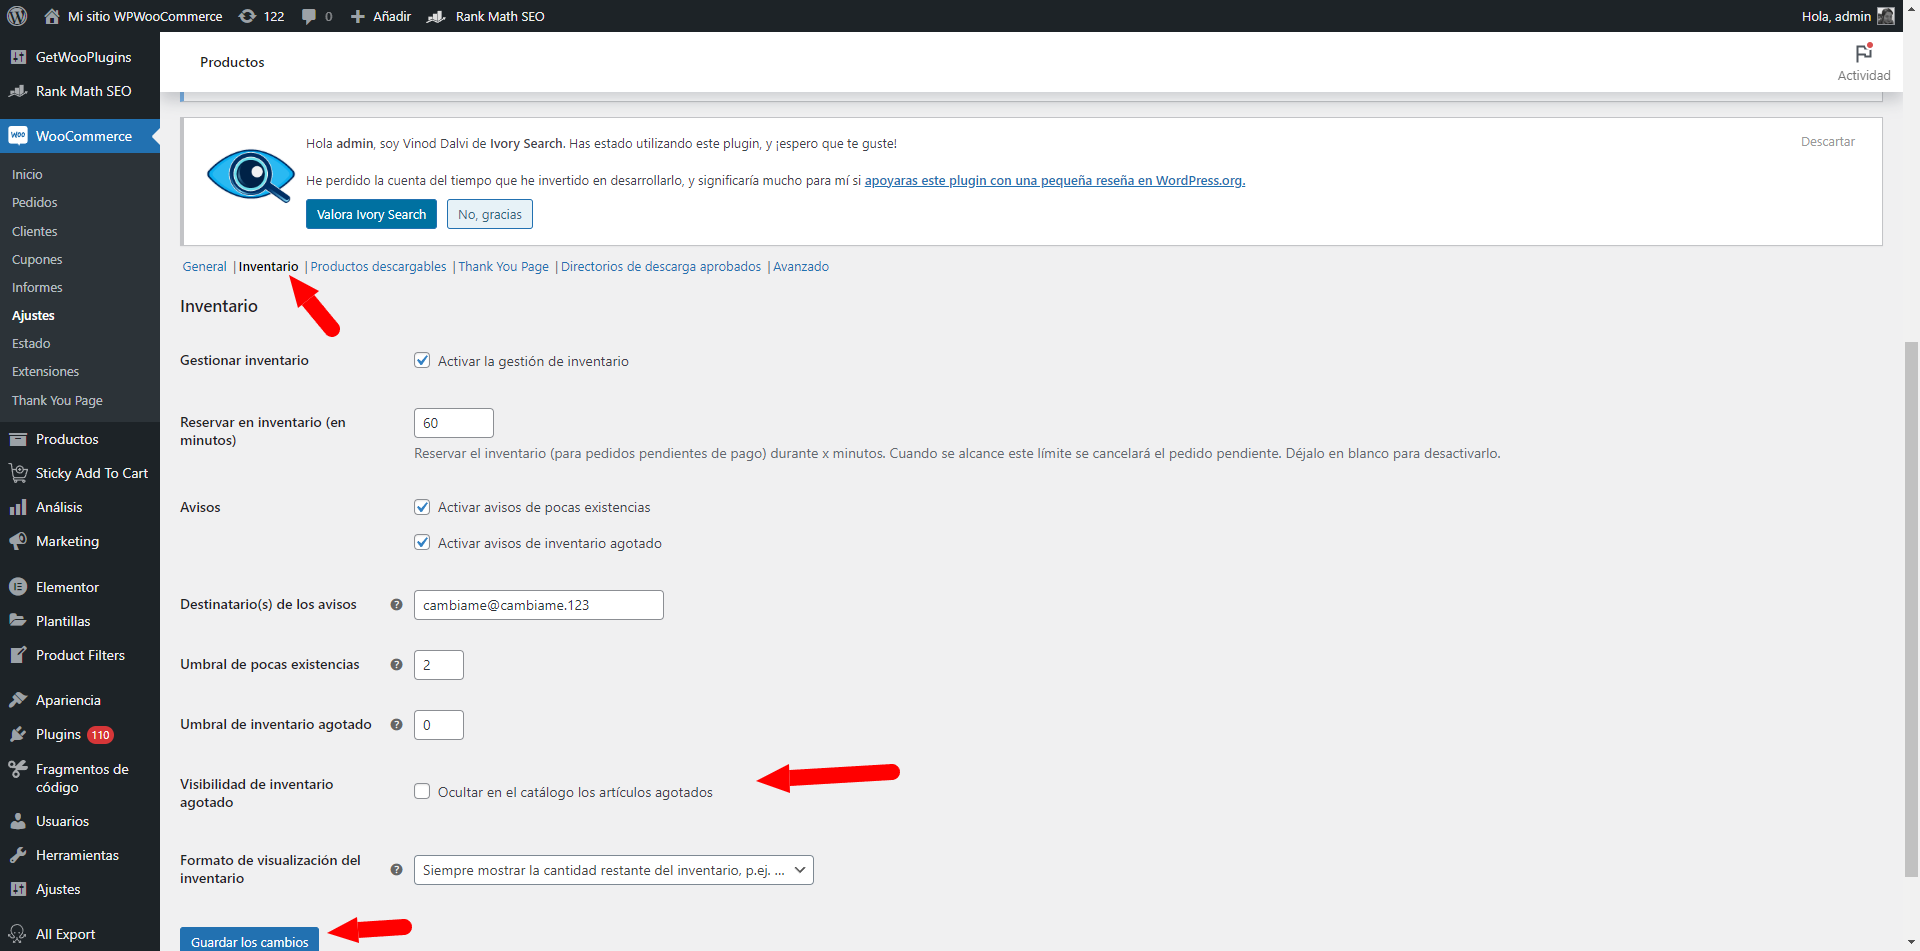Click the updates icon showing 122
1920x951 pixels.
(x=247, y=16)
